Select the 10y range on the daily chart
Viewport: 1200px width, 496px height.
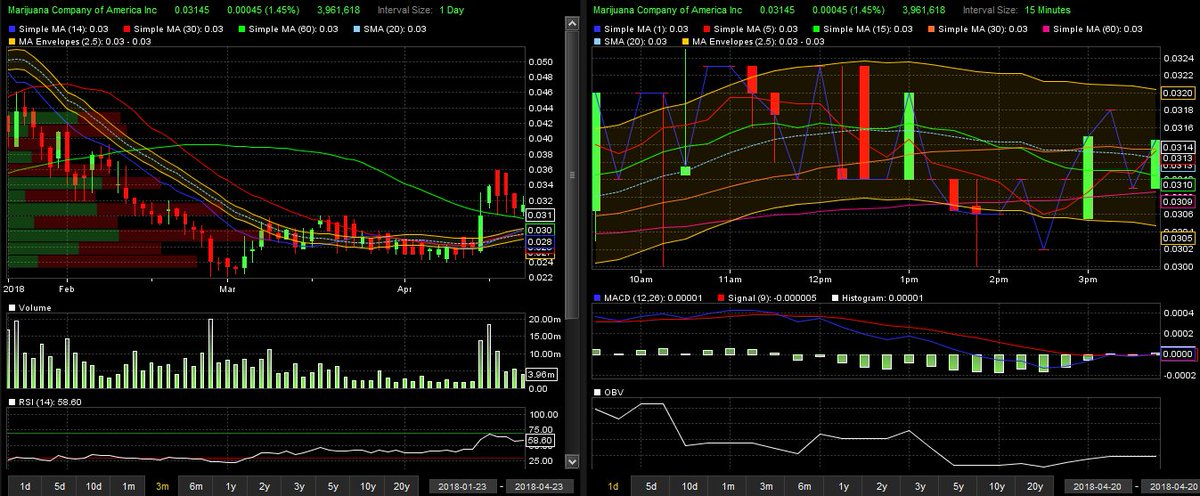367,486
